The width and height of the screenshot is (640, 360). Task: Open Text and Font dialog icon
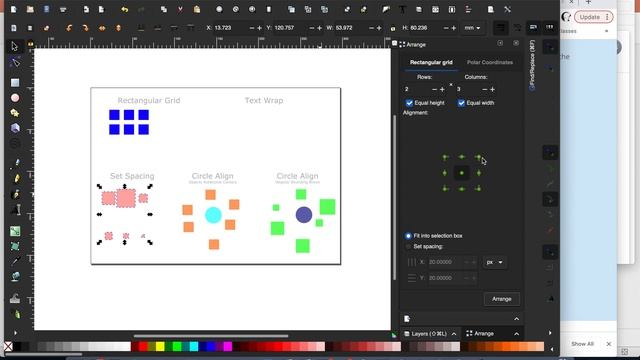point(402,9)
